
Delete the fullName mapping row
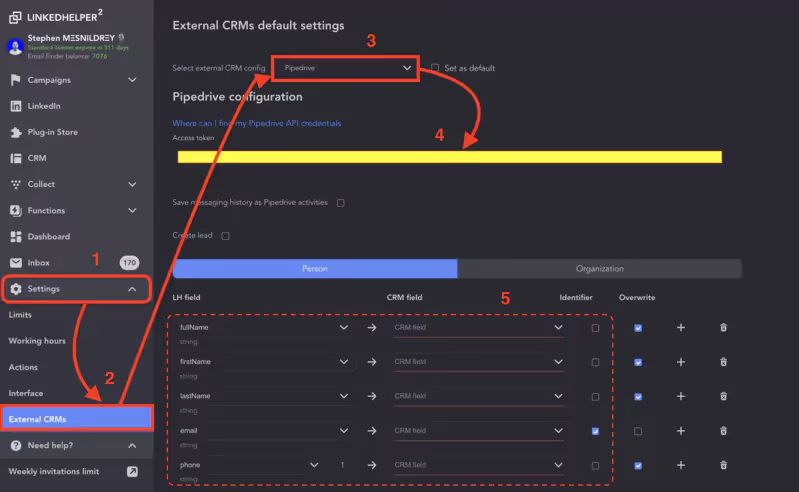coord(723,327)
